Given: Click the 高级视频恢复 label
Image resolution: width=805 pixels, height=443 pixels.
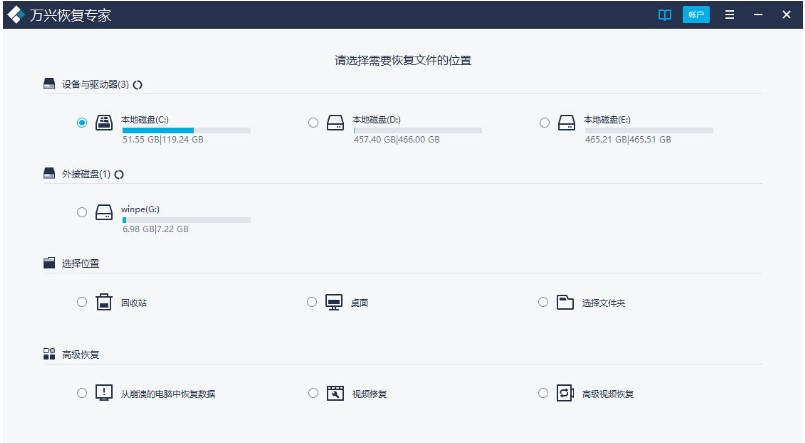Looking at the screenshot, I should [x=607, y=394].
